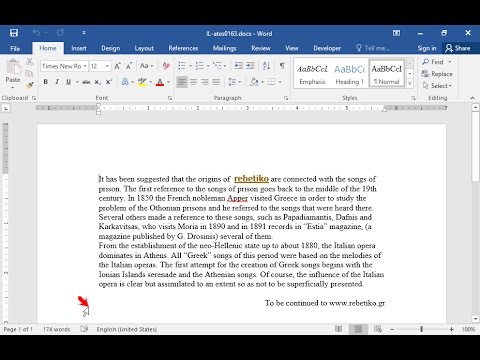Open the proofing status icon in status bar

pos(84,329)
